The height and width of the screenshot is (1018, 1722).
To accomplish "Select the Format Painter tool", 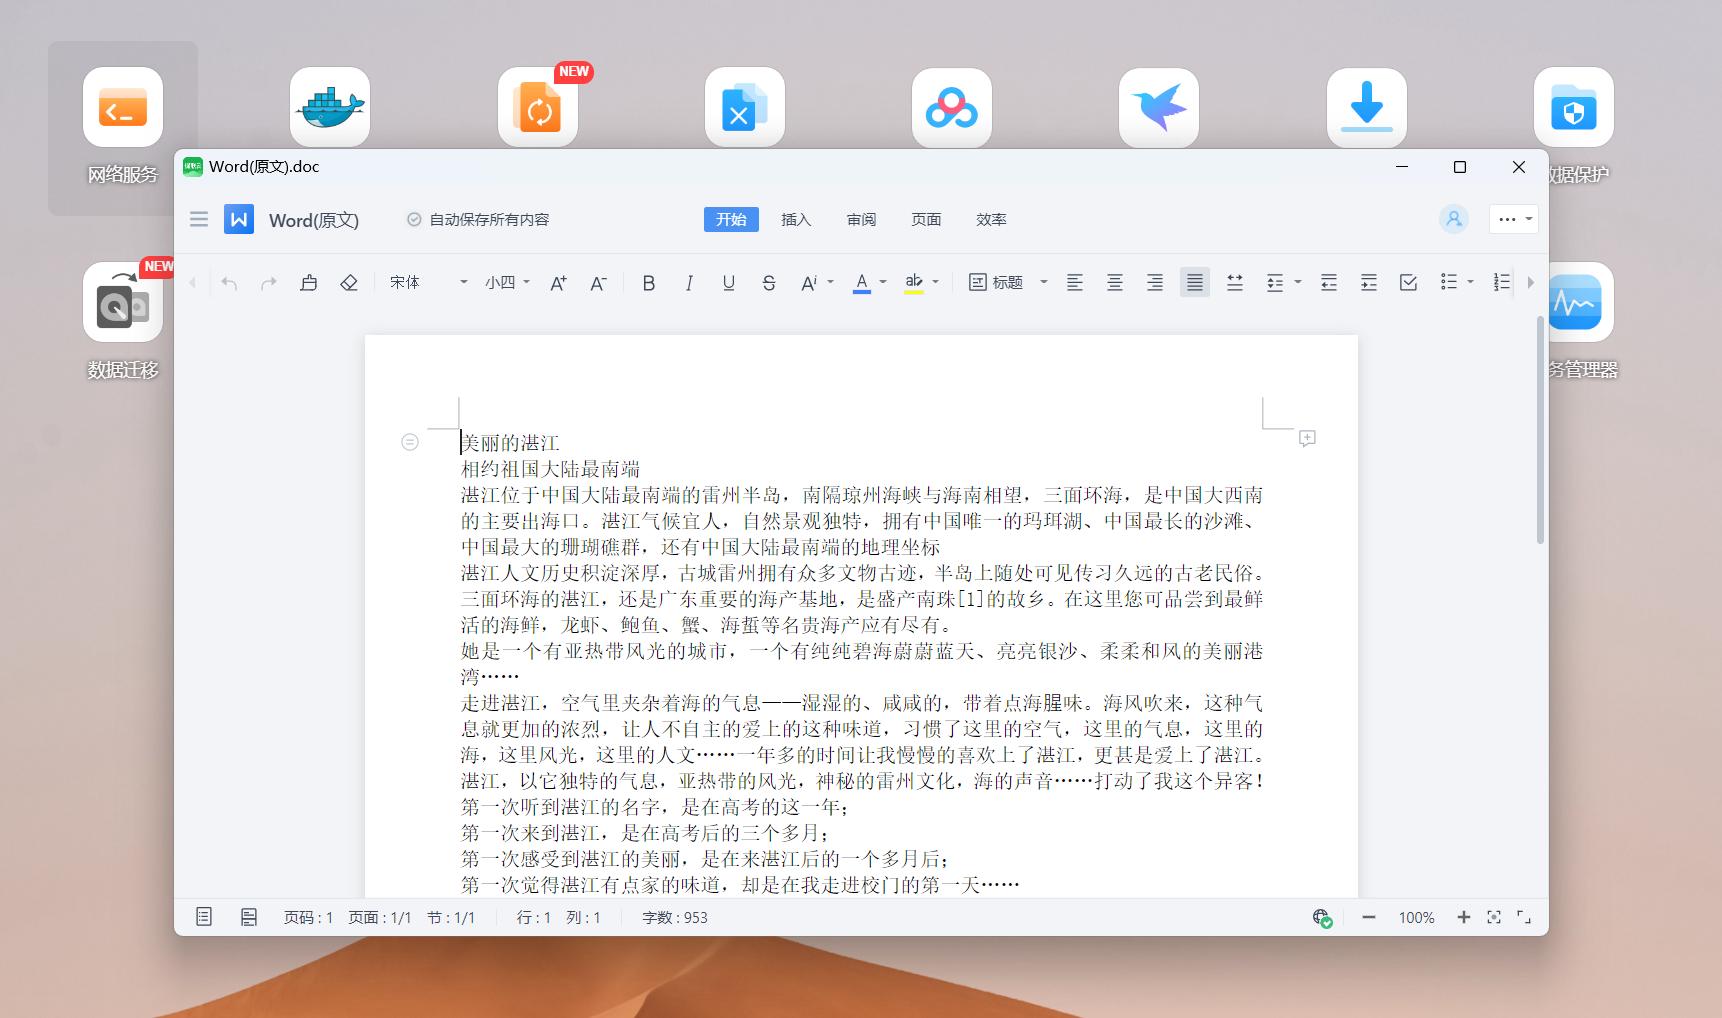I will pos(308,282).
